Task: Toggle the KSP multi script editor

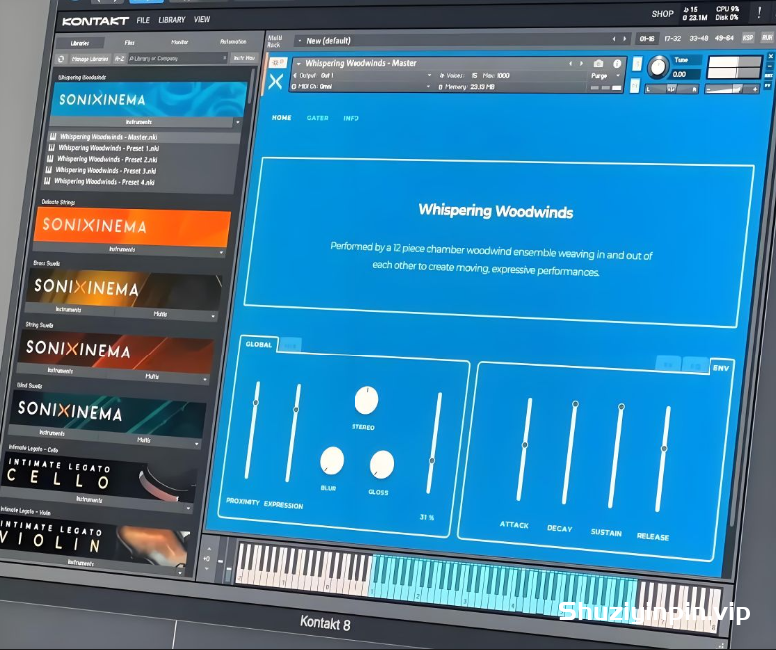Action: coord(748,38)
